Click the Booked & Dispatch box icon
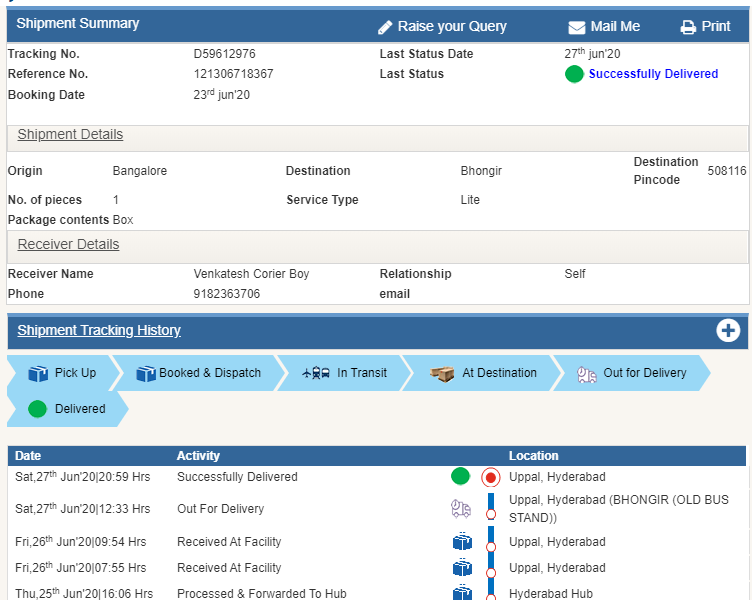Screen dimensions: 752x600 click(146, 373)
